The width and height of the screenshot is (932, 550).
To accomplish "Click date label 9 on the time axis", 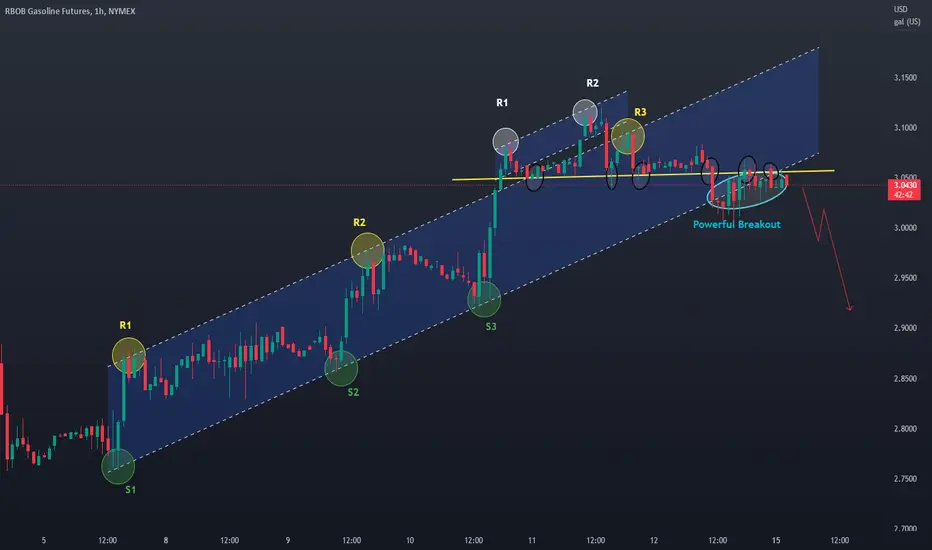I will point(288,540).
